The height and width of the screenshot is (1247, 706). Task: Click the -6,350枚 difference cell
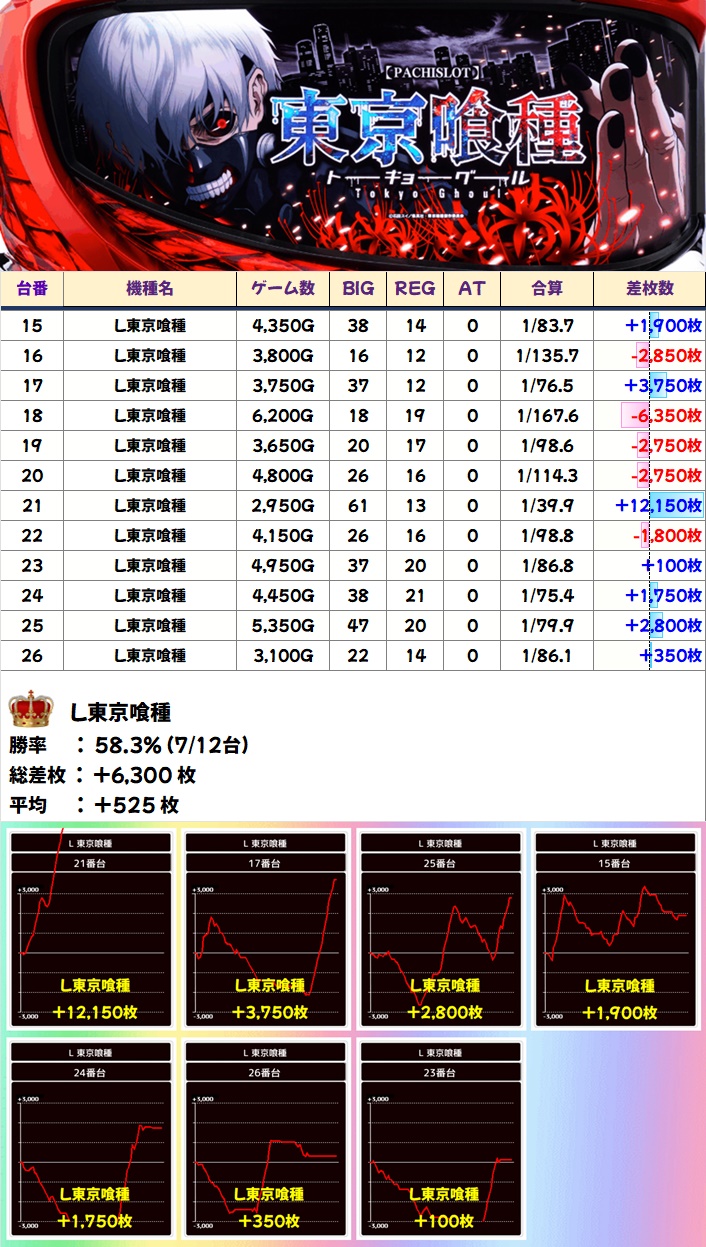[650, 416]
